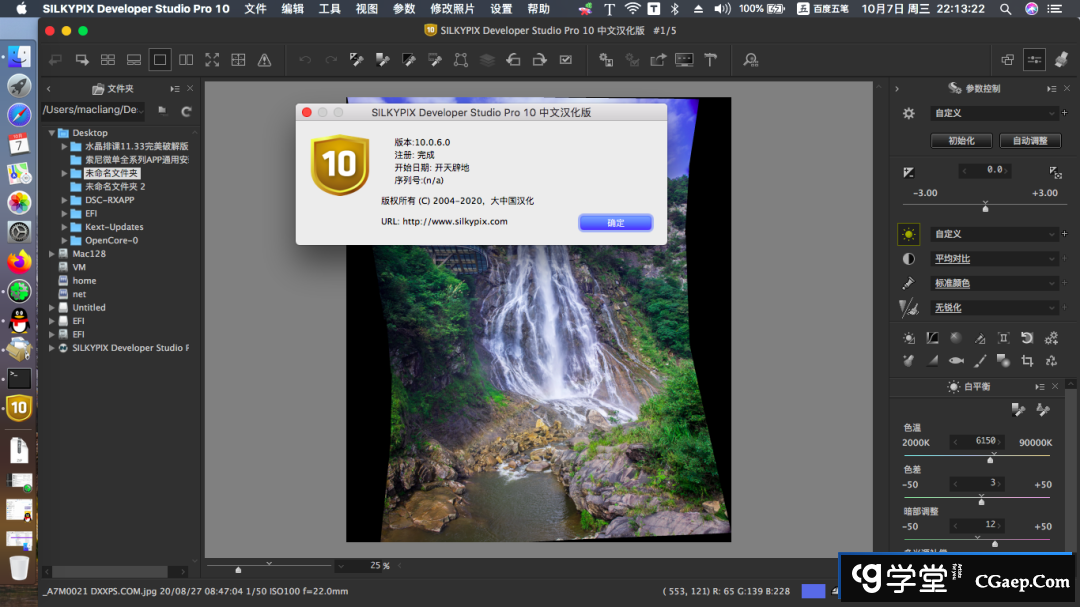
Task: Select the crop tool icon
Action: [1027, 361]
